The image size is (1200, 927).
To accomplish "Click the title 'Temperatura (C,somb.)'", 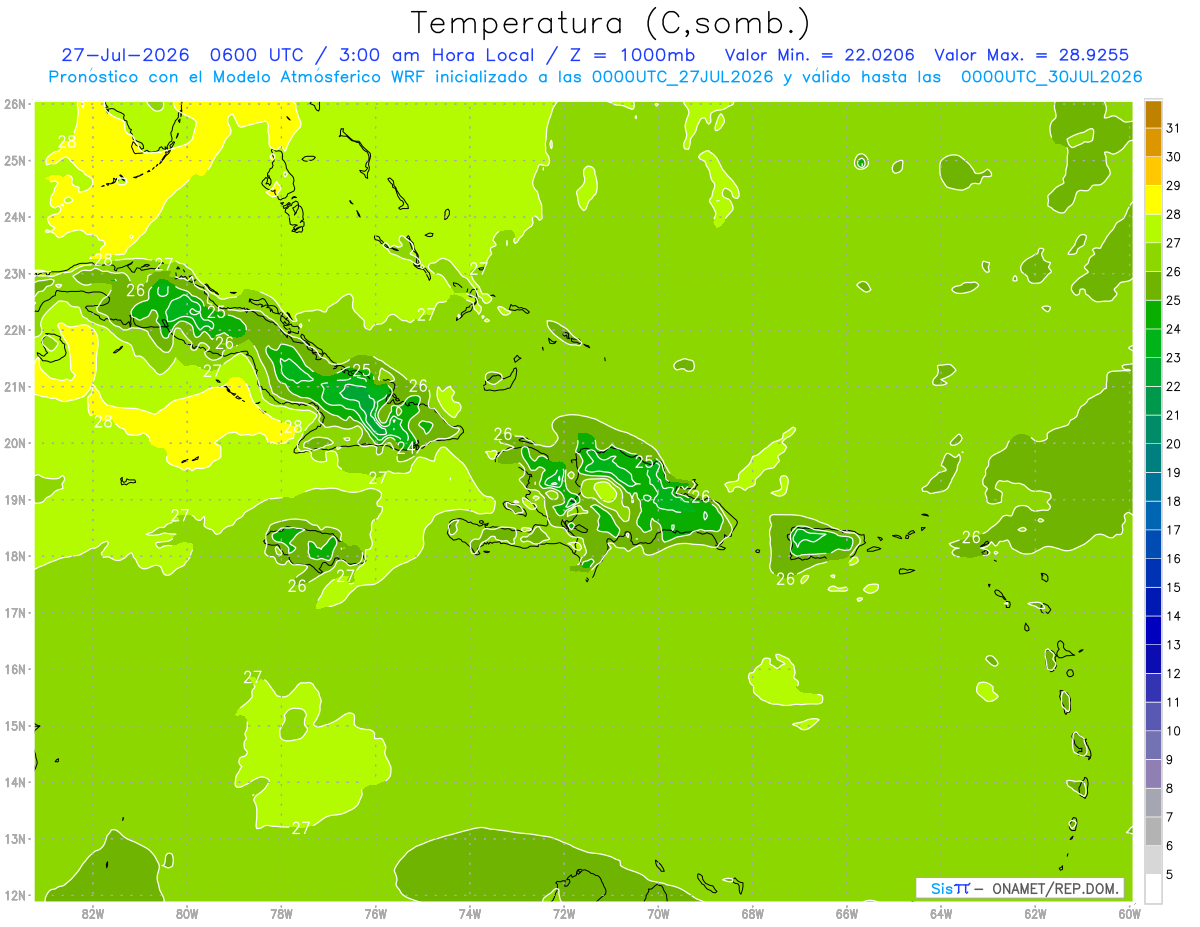I will (x=611, y=23).
